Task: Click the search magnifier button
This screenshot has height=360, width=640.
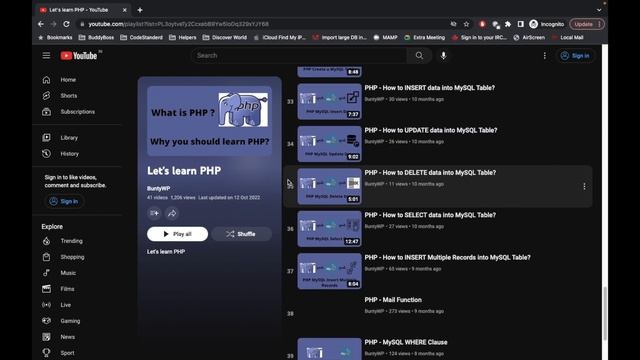Action: pos(419,56)
